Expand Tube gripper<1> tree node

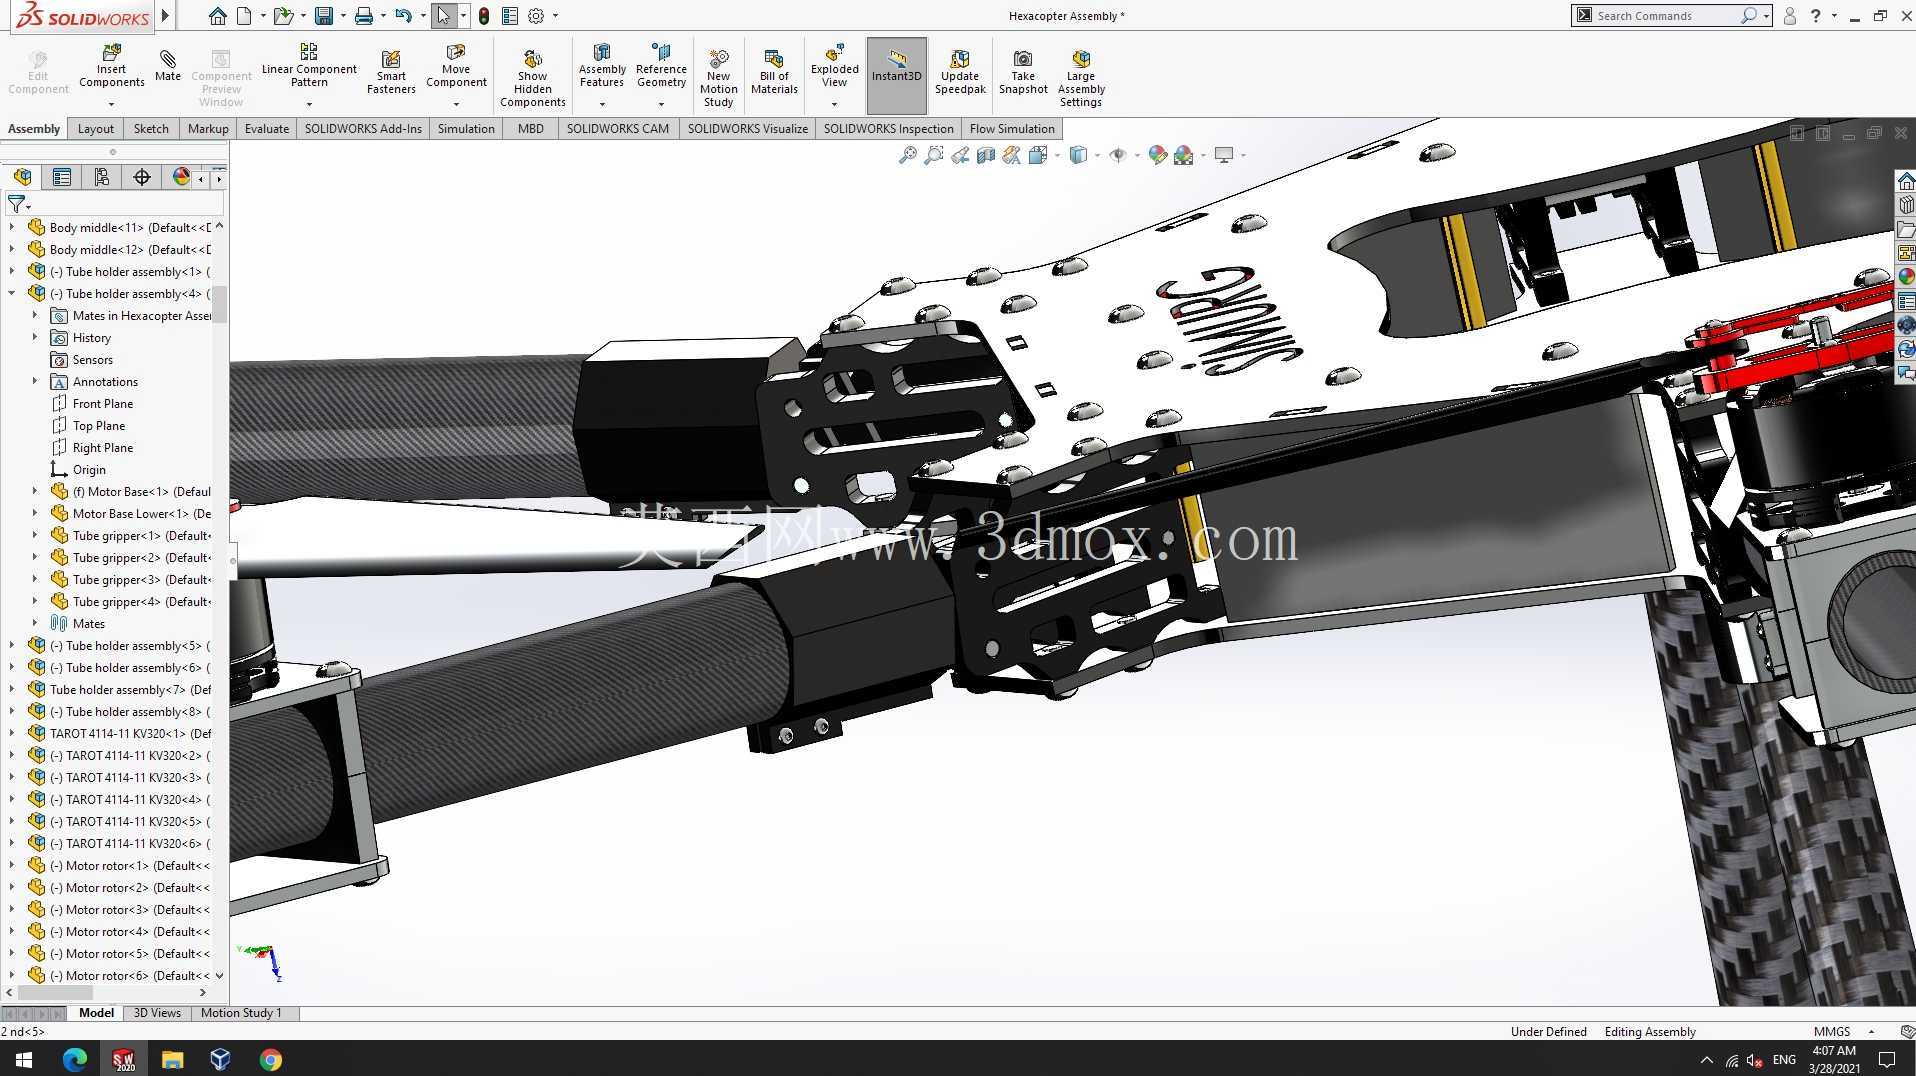point(35,535)
